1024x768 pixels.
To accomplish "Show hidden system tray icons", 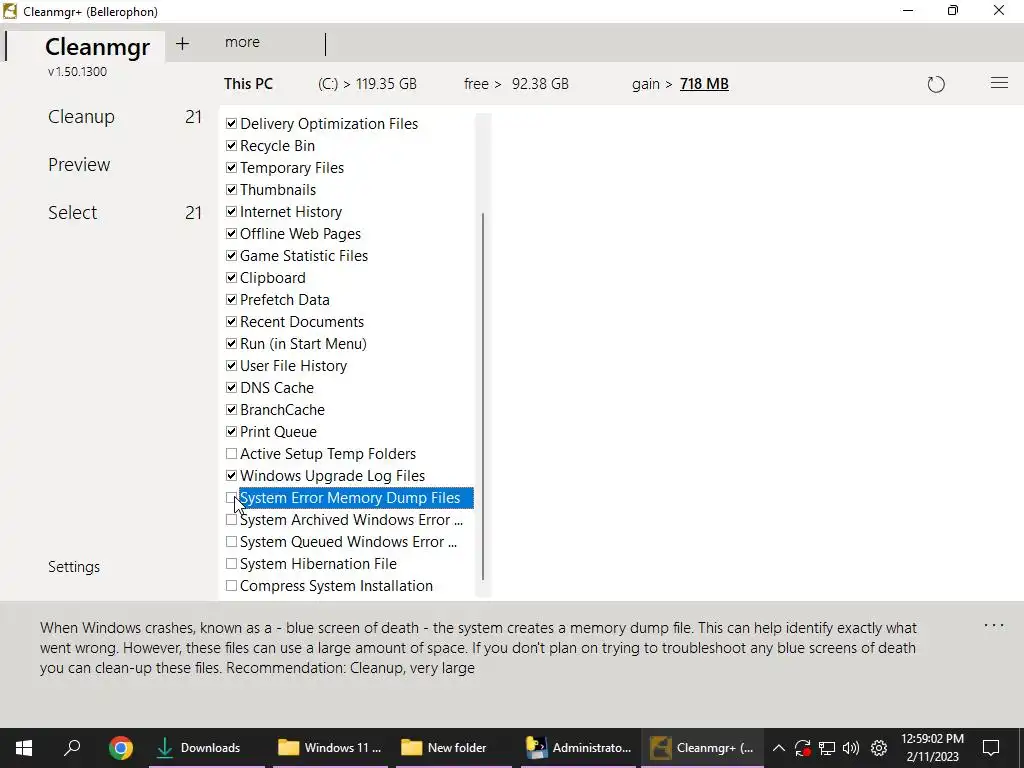I will 778,748.
